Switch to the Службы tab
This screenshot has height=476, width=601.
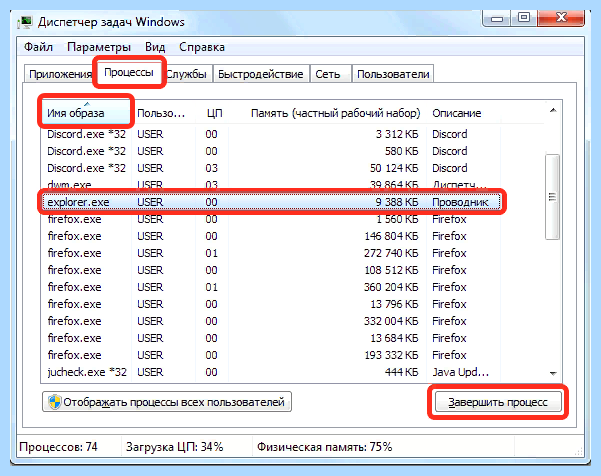tap(187, 74)
